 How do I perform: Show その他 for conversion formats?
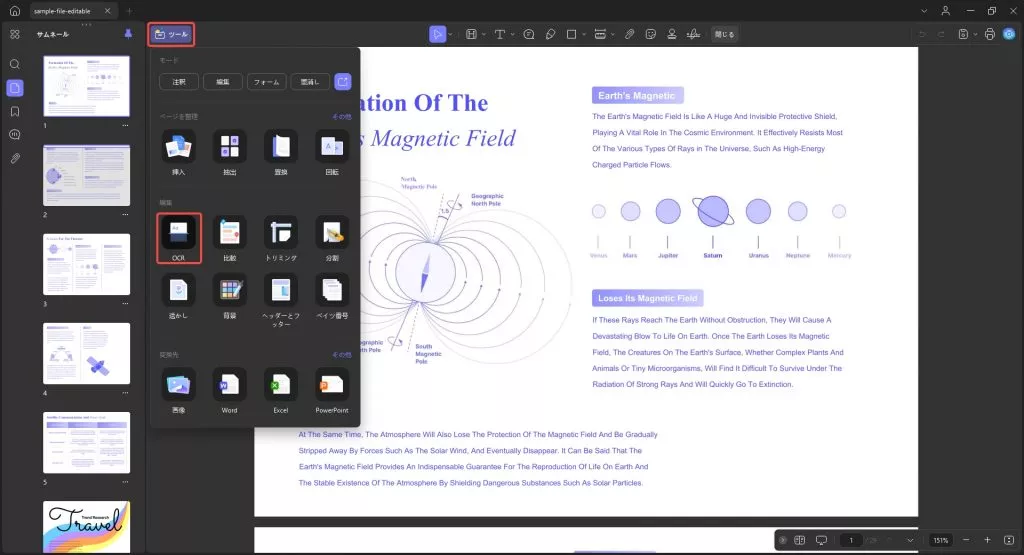click(342, 355)
